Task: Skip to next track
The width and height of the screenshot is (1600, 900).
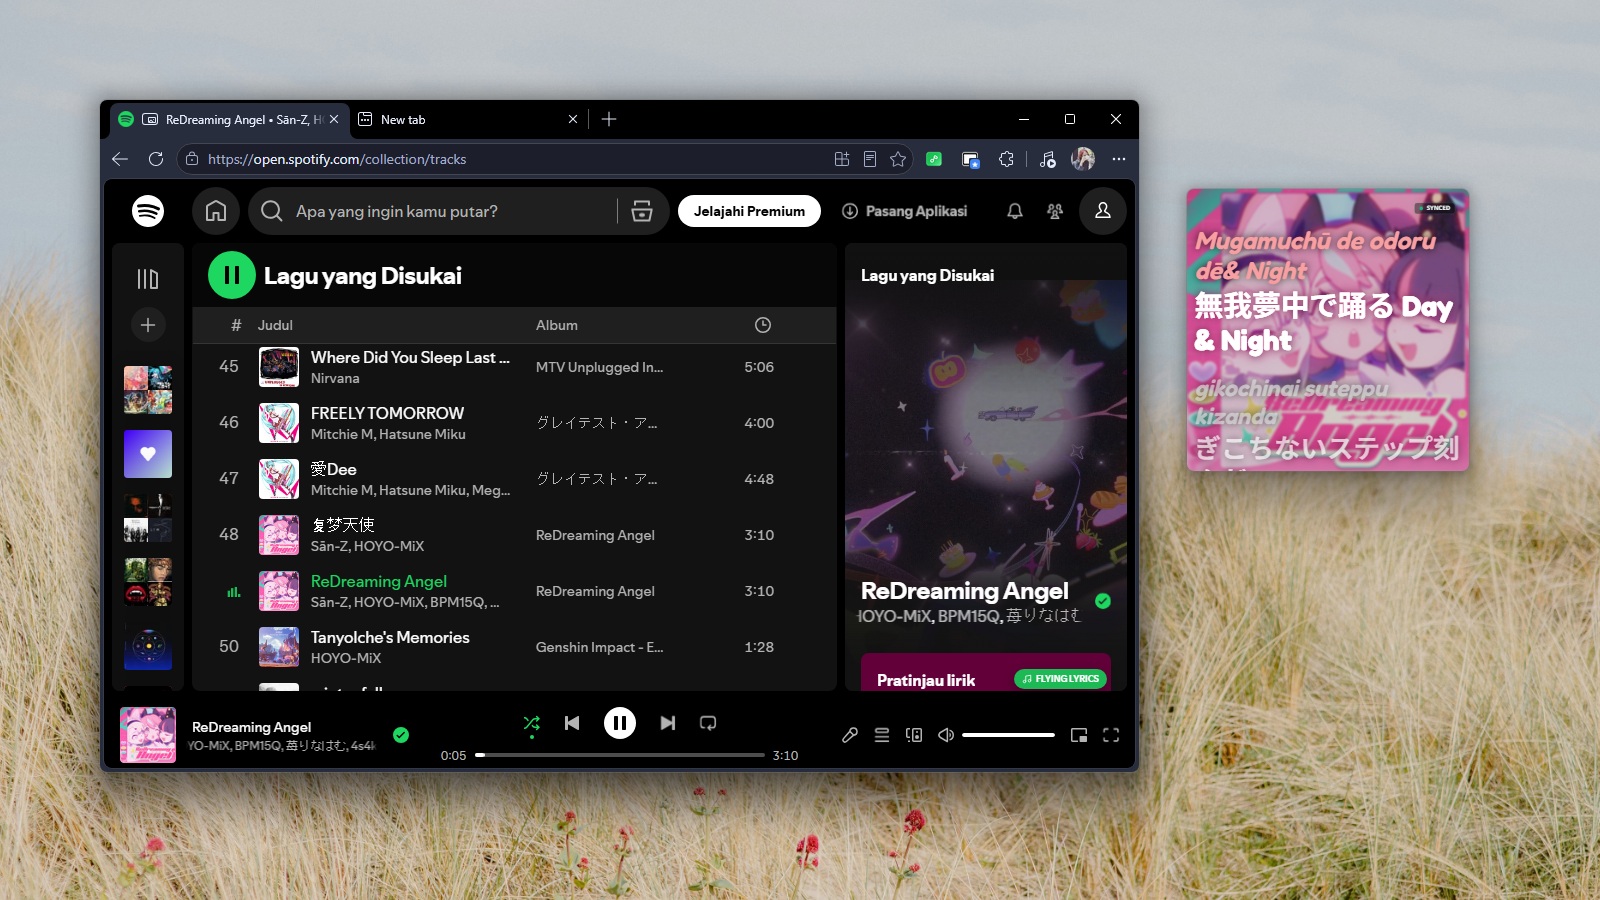Action: pos(668,723)
